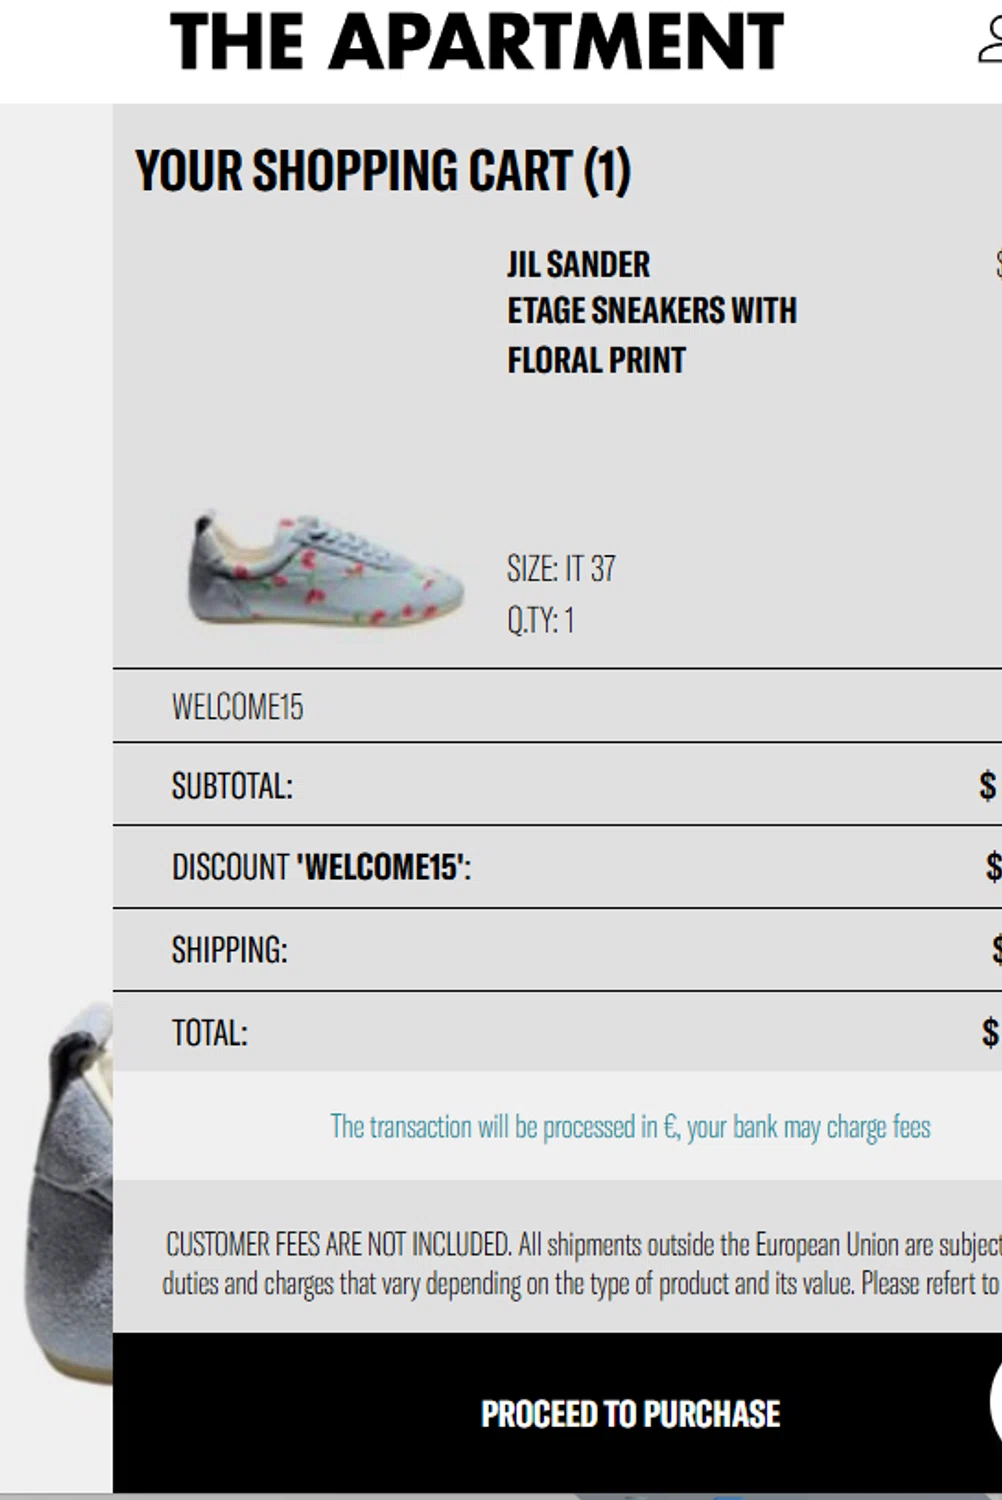Screen dimensions: 1002x1500
Task: Click the subtotal dollar amount
Action: [x=989, y=786]
